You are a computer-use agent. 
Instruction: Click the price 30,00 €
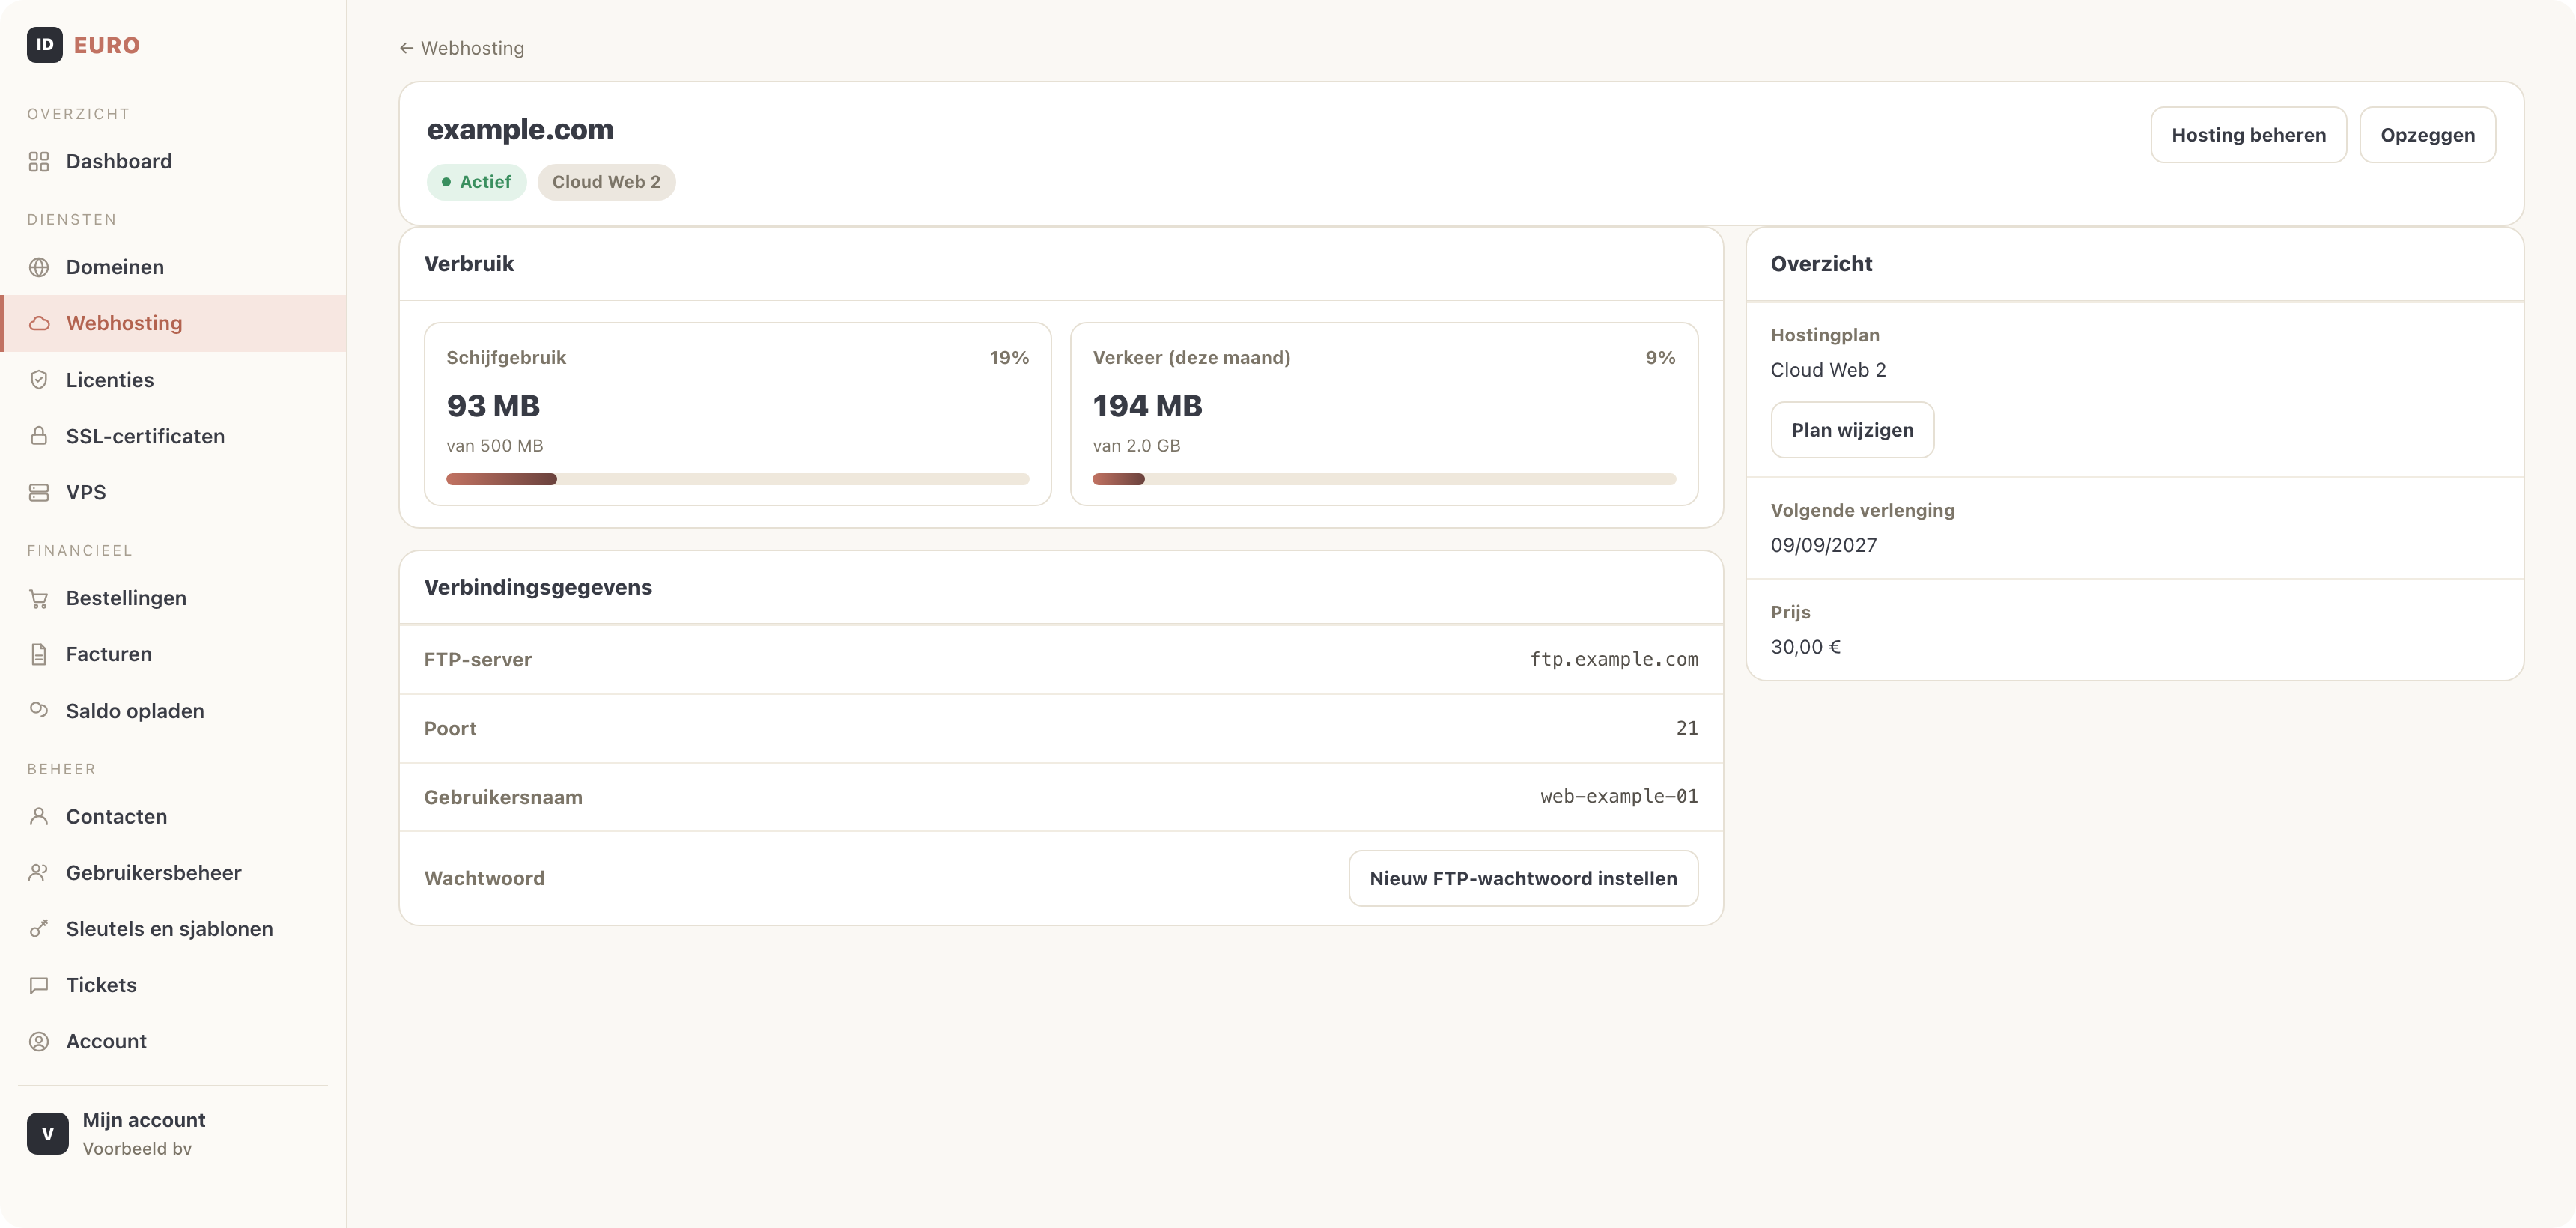point(1805,647)
